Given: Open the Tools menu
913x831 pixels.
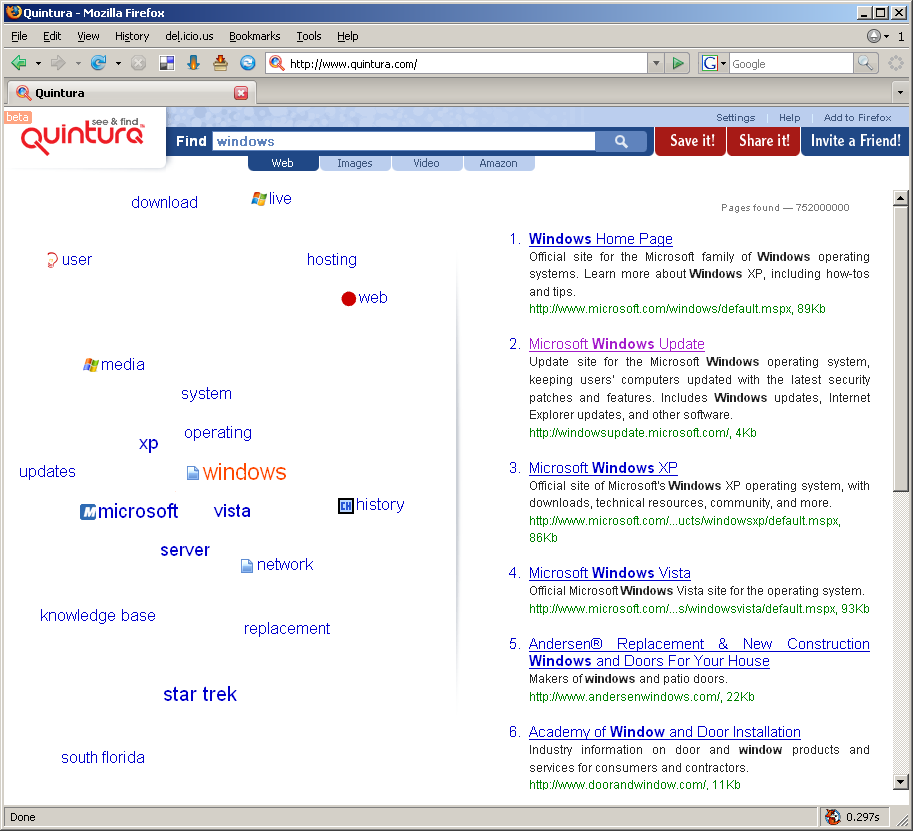Looking at the screenshot, I should pyautogui.click(x=309, y=36).
